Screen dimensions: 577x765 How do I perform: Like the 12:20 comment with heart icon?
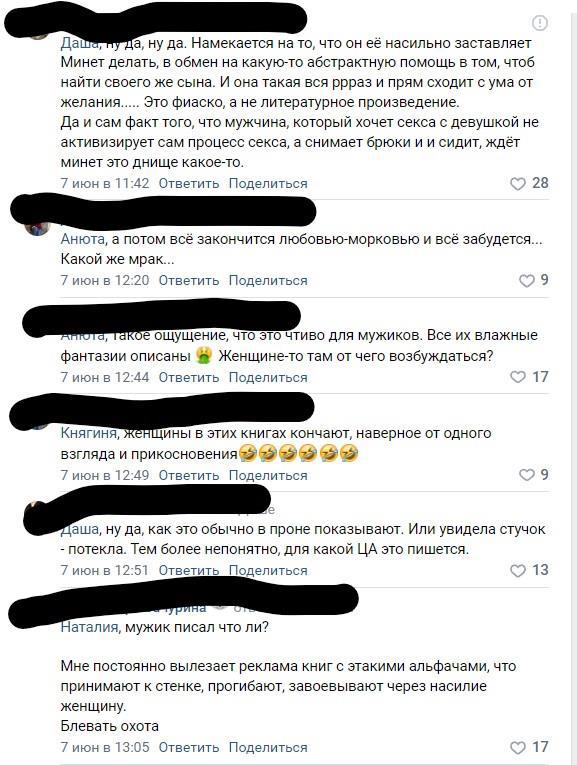pyautogui.click(x=526, y=281)
